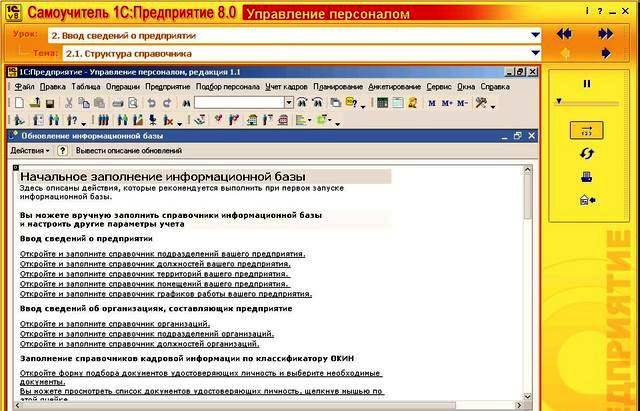This screenshot has height=411, width=640.
Task: Open Print Preview magnifier icon
Action: coord(133,103)
